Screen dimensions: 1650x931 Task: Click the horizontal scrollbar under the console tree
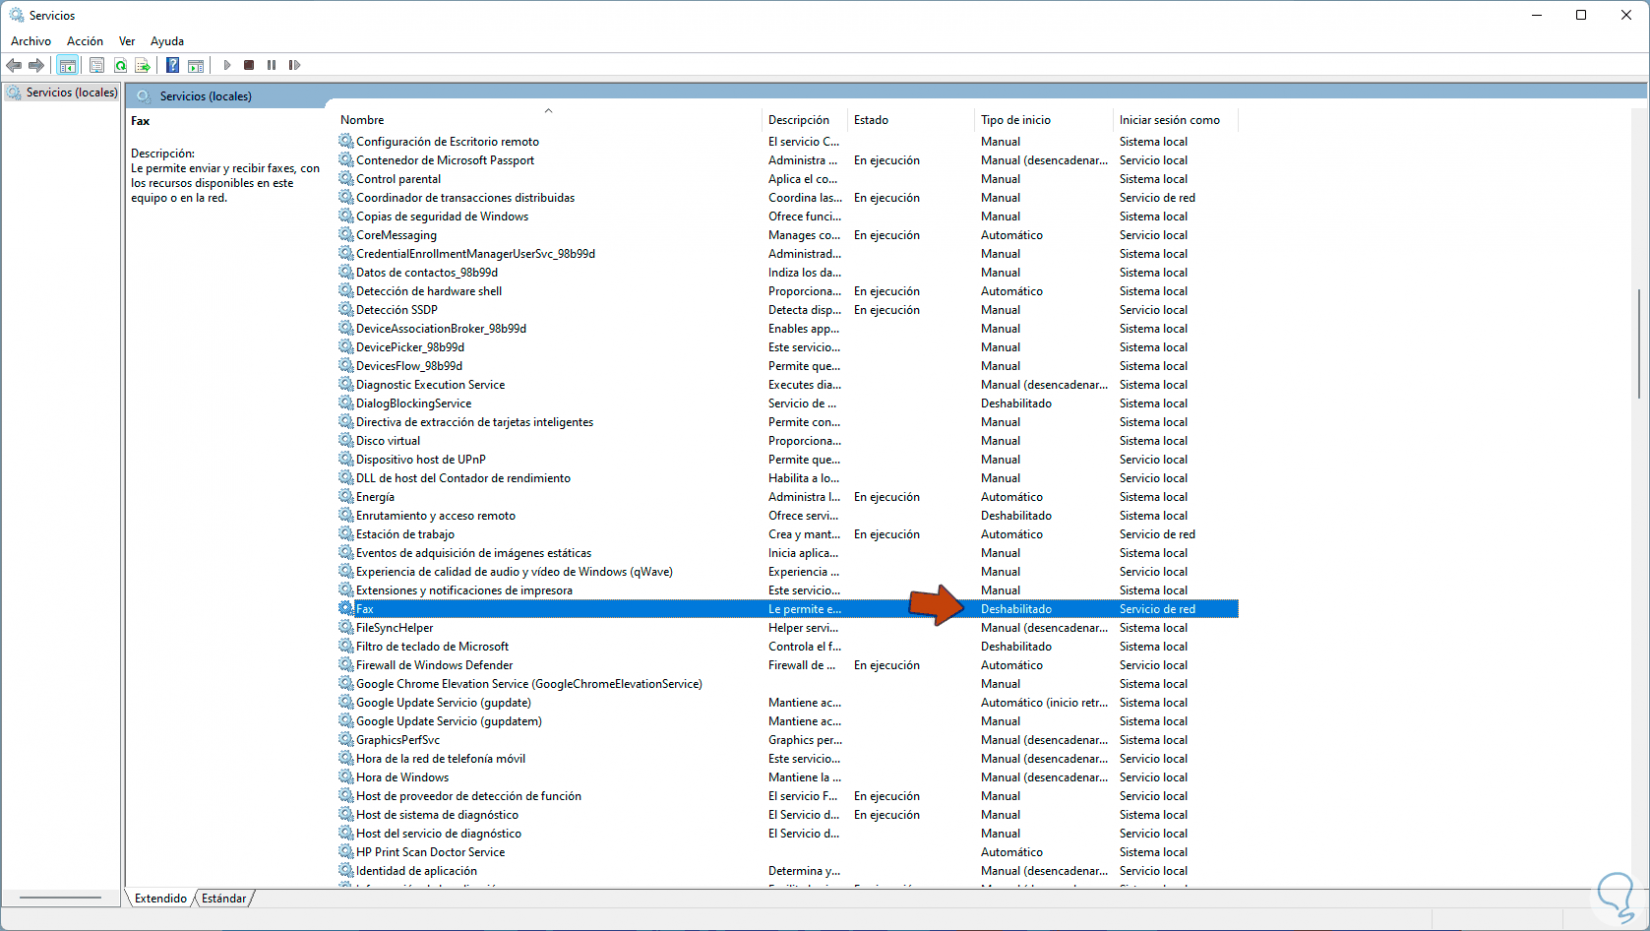tap(61, 898)
